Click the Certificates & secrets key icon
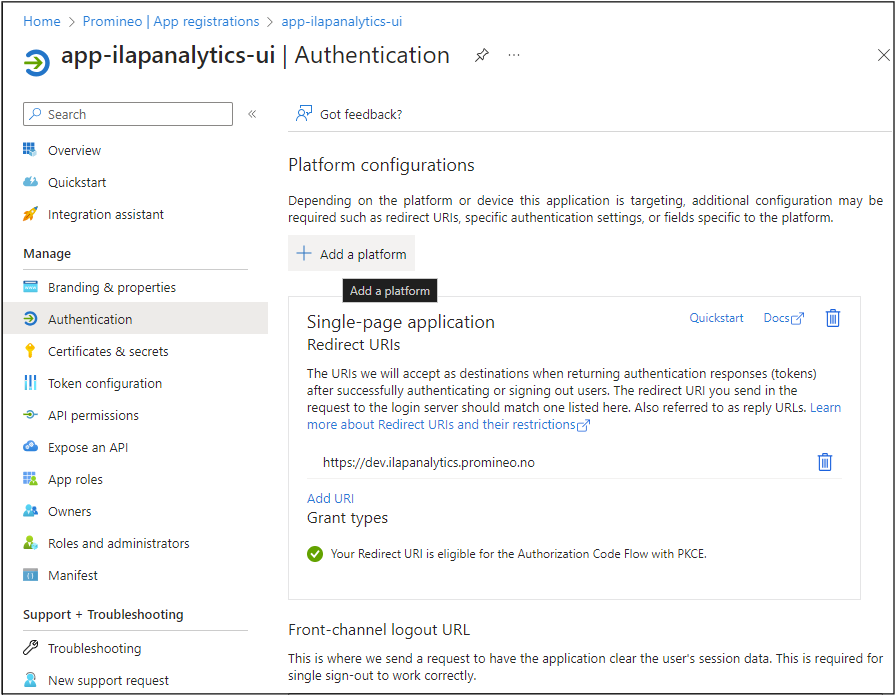This screenshot has height=695, width=895. (30, 350)
